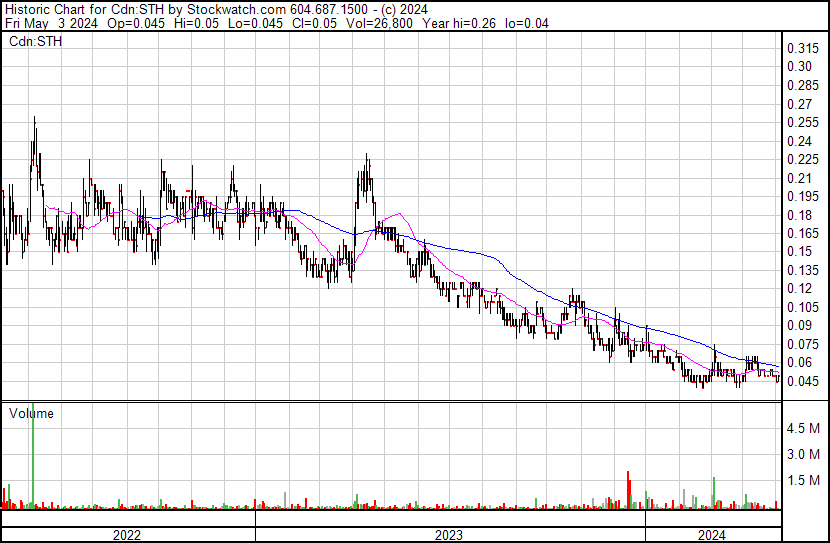Click the 1.5 M volume axis label
The image size is (830, 543).
click(803, 480)
